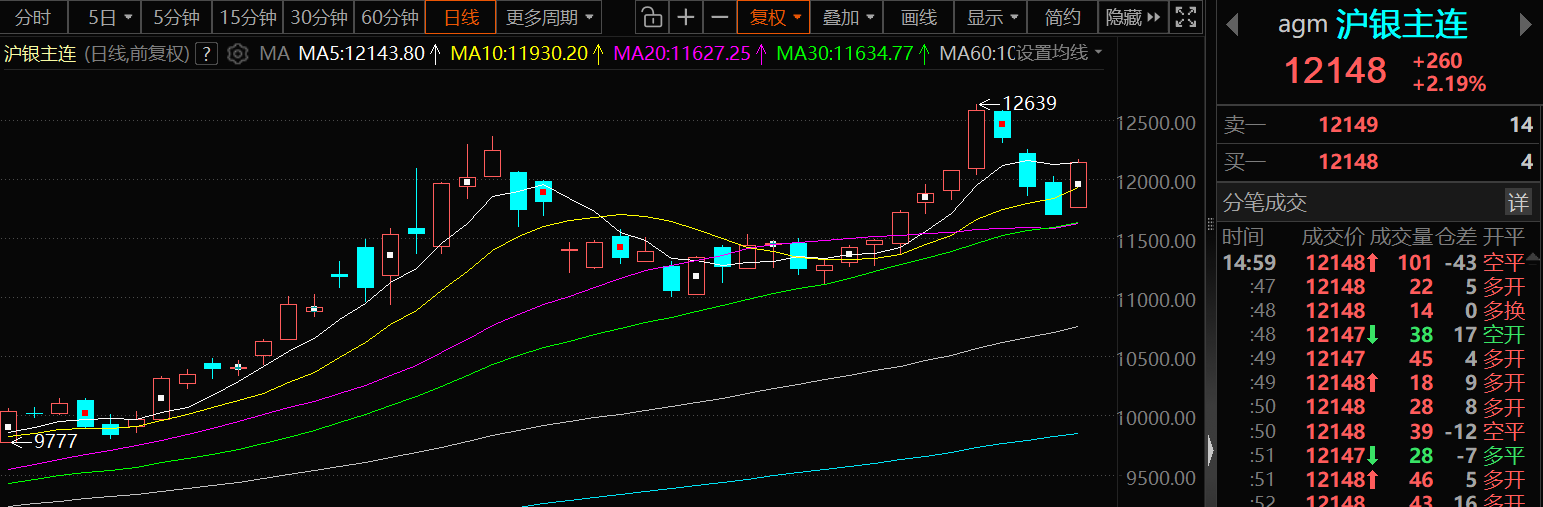
Task: Go to previous contract with left arrow
Action: (1232, 23)
